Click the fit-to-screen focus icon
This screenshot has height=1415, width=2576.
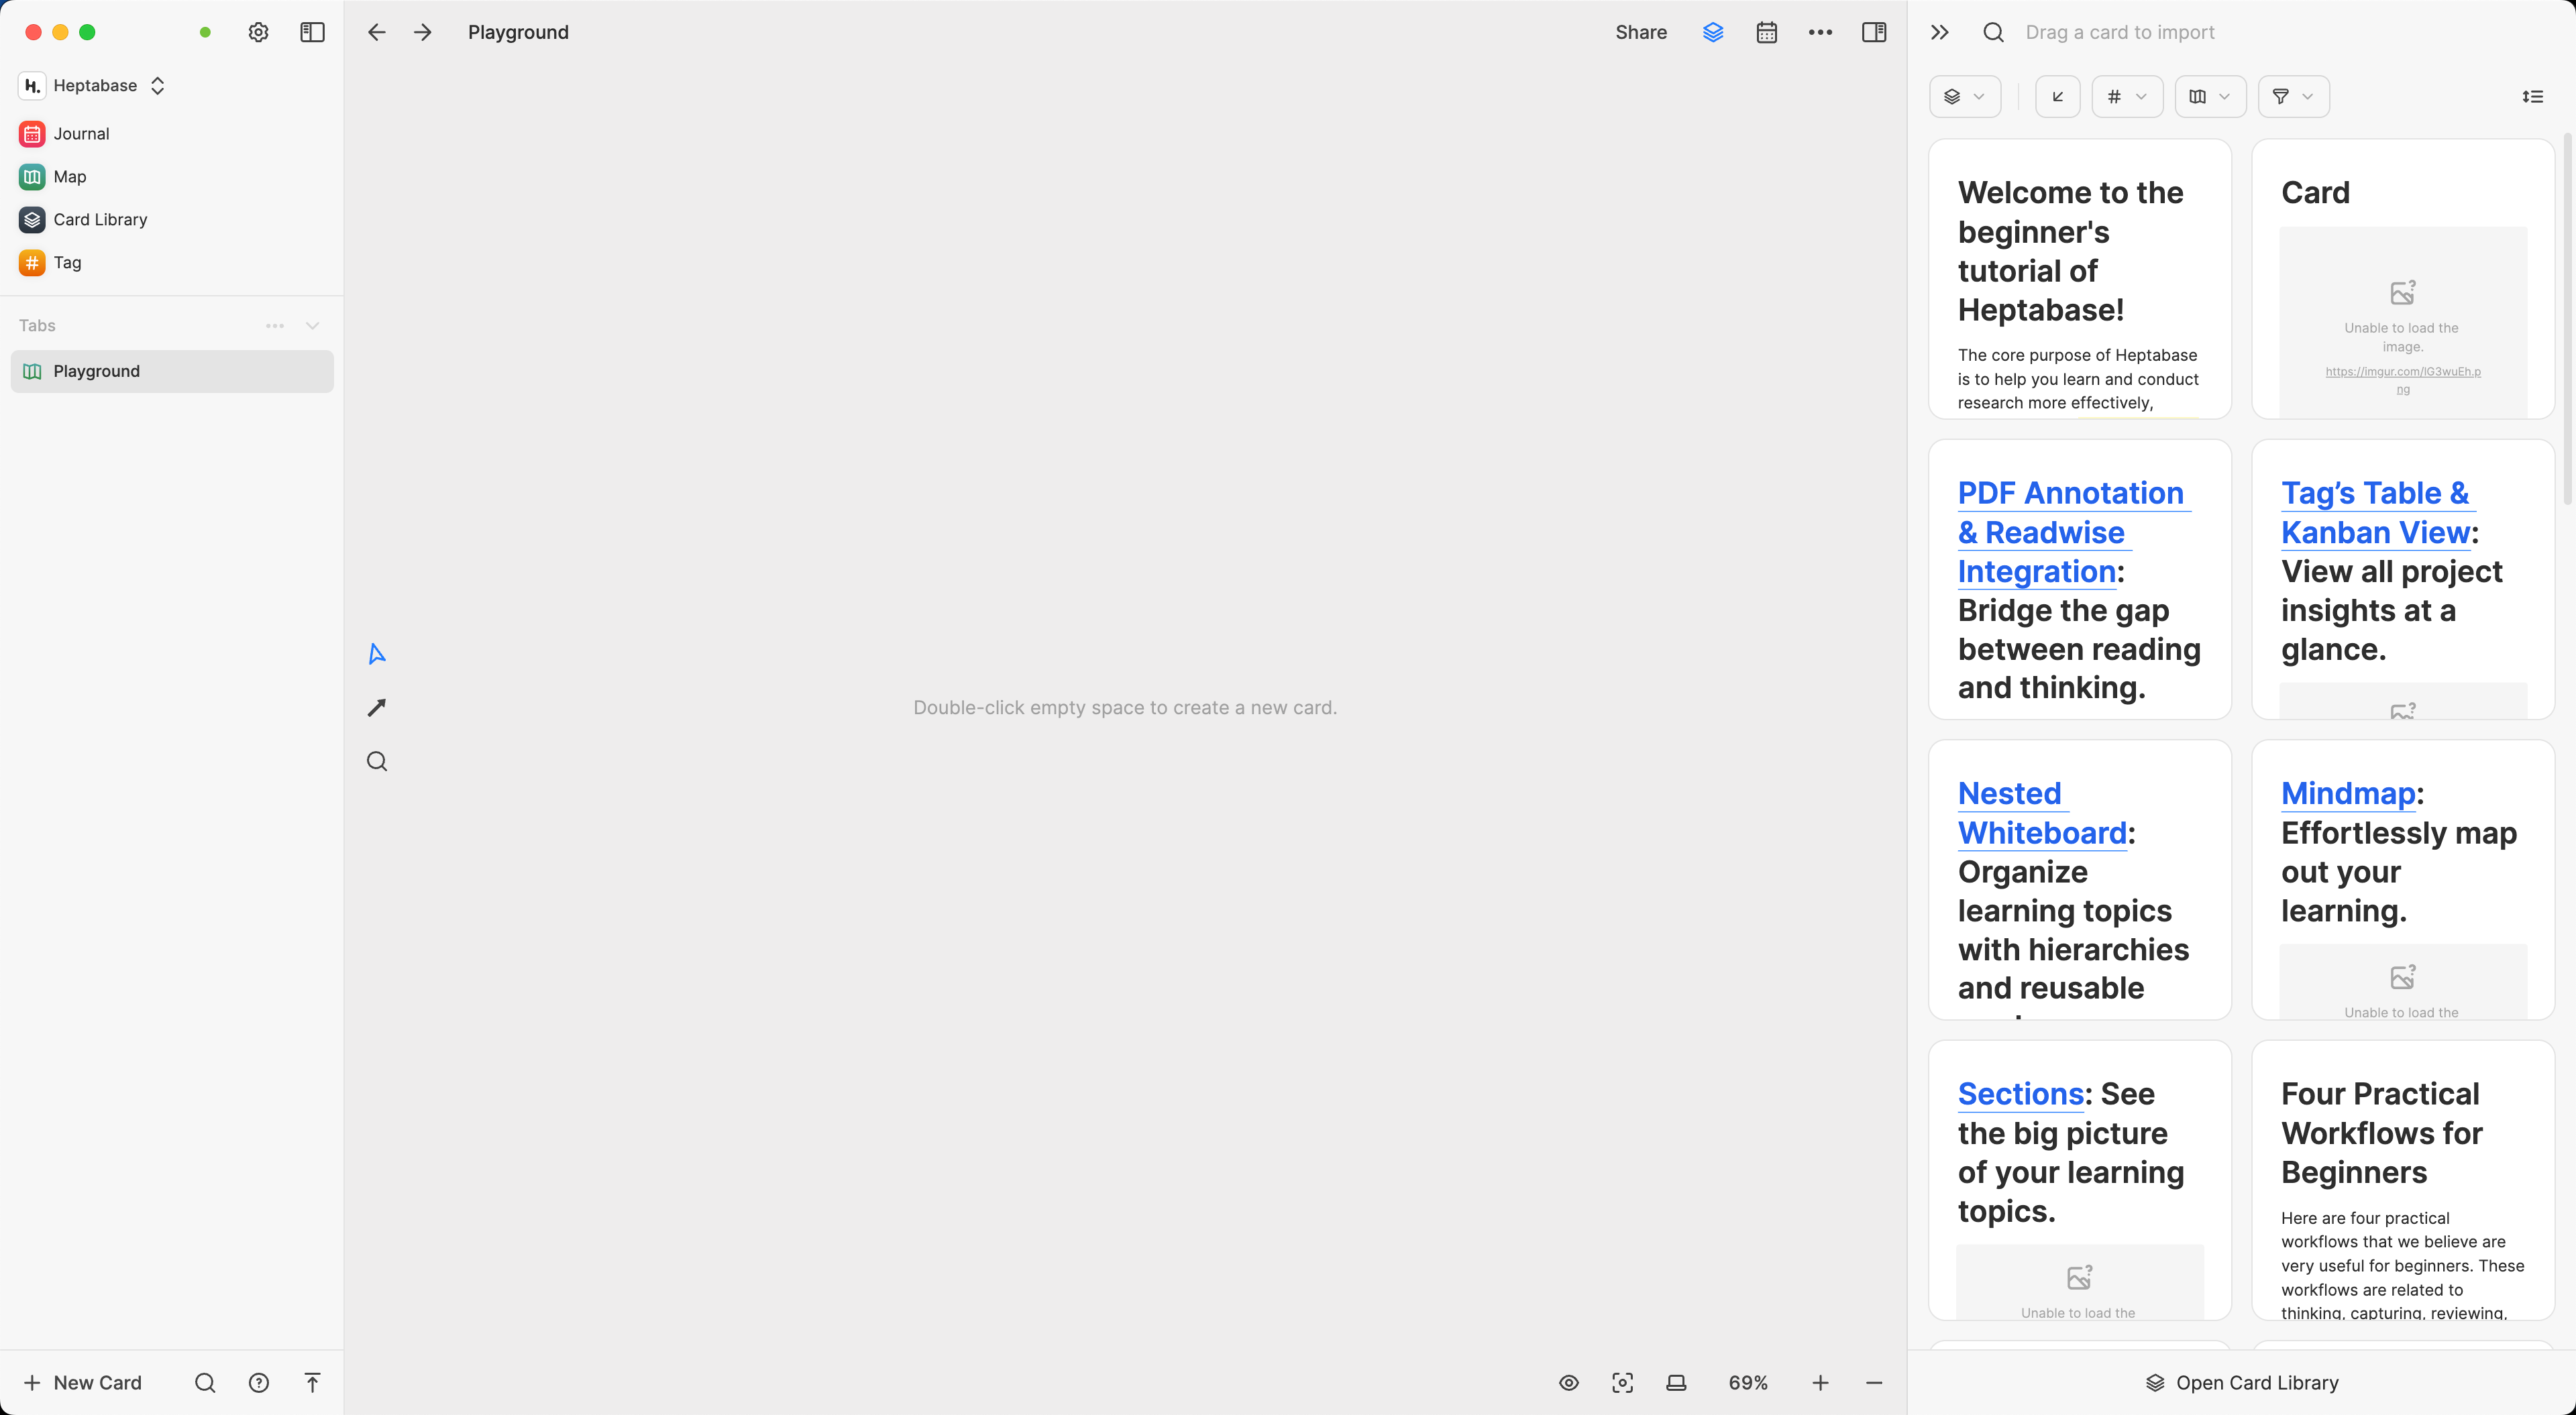tap(1622, 1382)
